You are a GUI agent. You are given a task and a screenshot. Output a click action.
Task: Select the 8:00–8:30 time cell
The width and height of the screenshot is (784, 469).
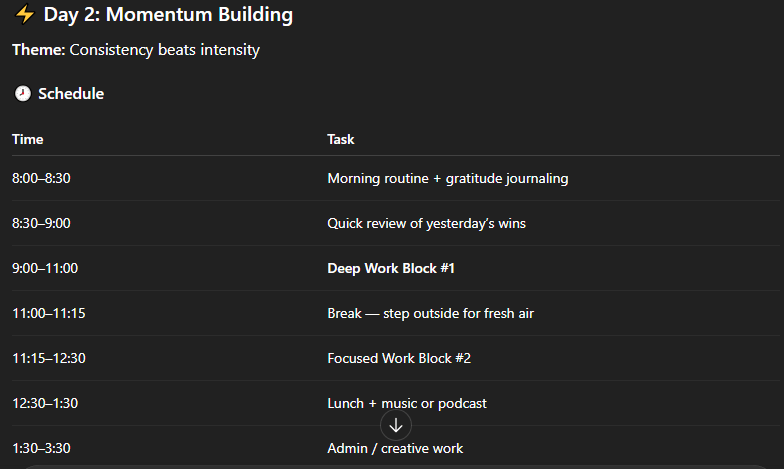click(x=42, y=178)
